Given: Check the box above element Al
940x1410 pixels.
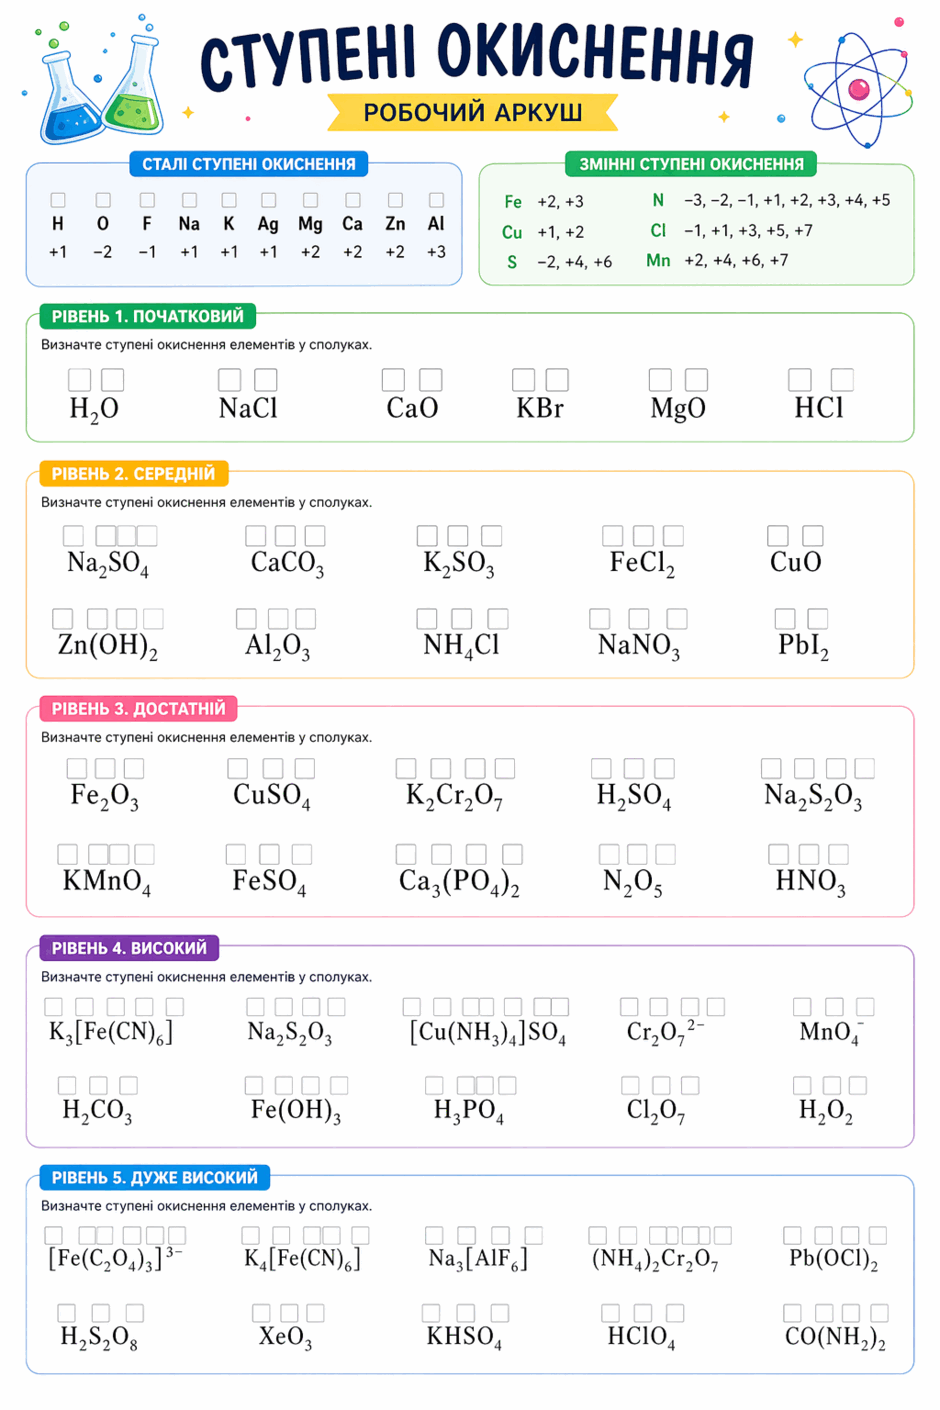Looking at the screenshot, I should pyautogui.click(x=436, y=200).
